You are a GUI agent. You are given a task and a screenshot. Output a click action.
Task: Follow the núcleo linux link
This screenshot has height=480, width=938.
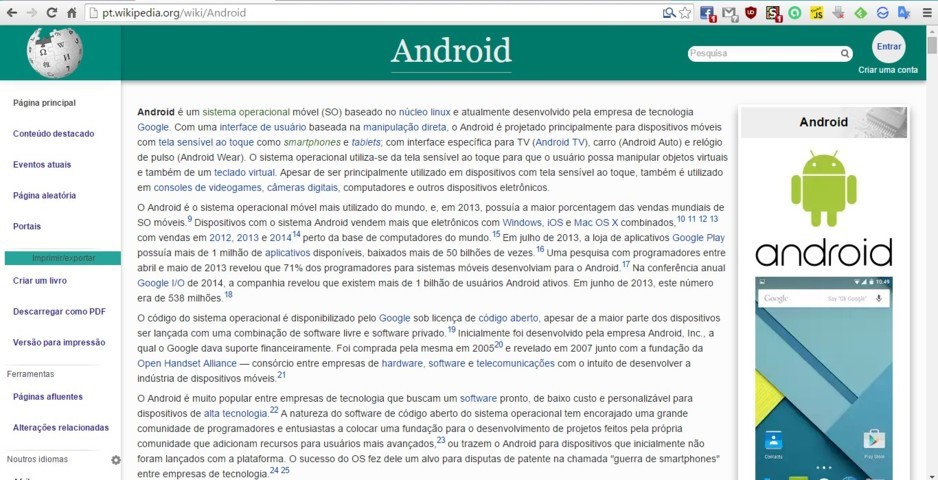coord(425,112)
